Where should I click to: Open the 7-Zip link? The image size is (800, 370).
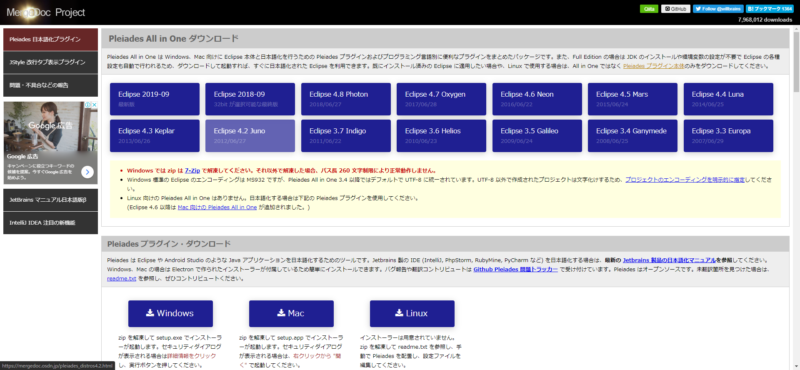(192, 170)
